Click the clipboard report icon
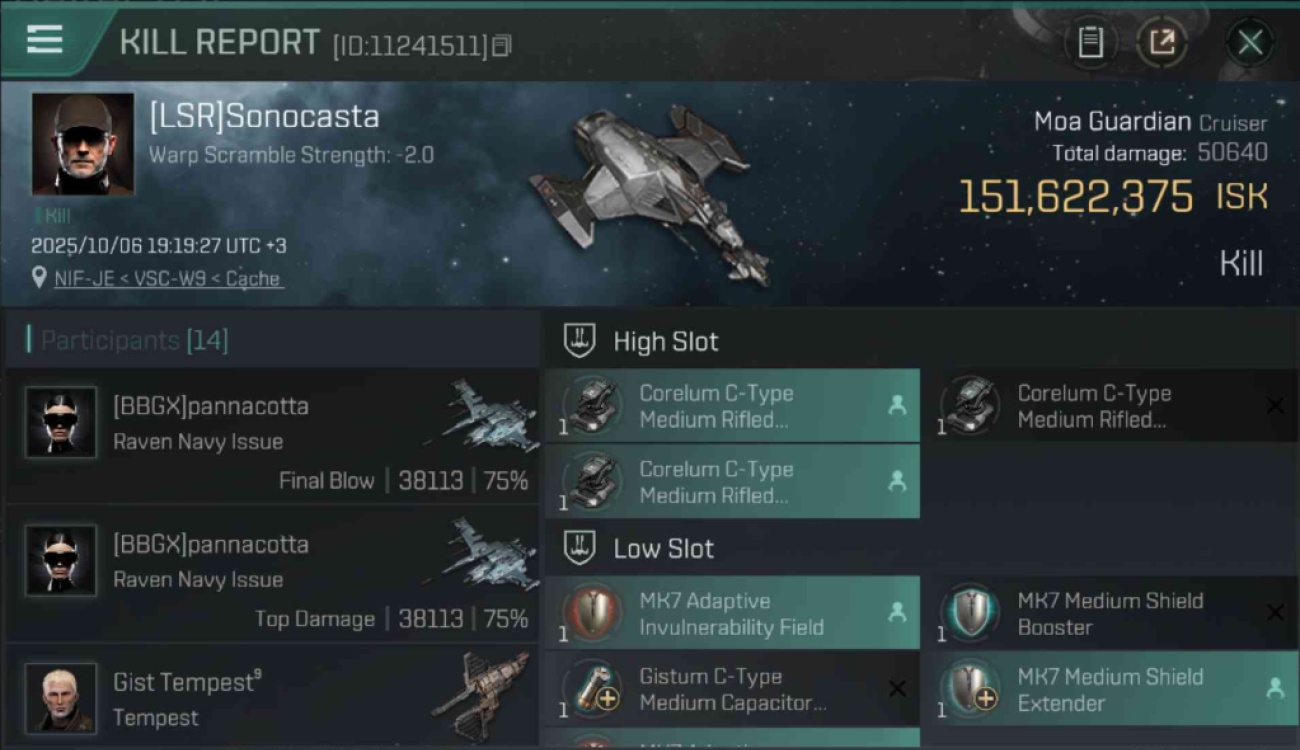The image size is (1300, 750). click(1090, 42)
